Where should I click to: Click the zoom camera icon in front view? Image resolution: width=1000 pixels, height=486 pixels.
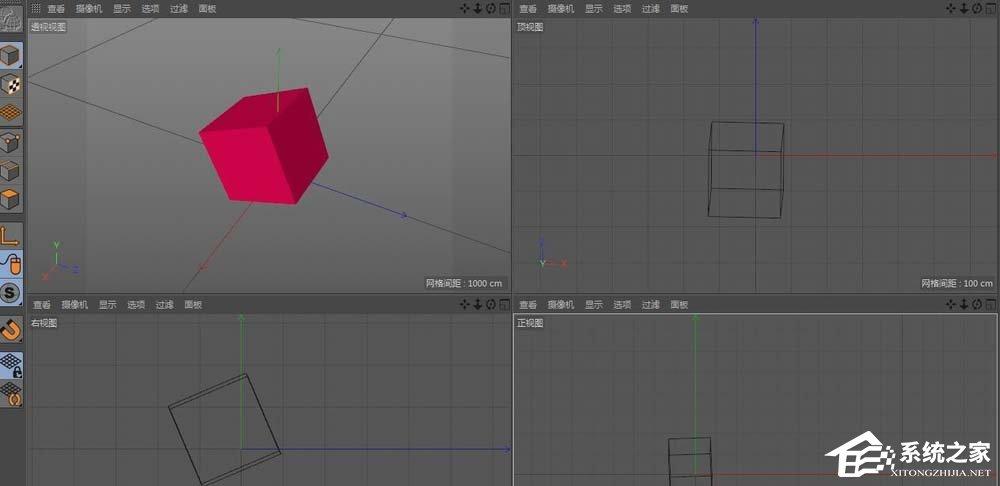[964, 304]
